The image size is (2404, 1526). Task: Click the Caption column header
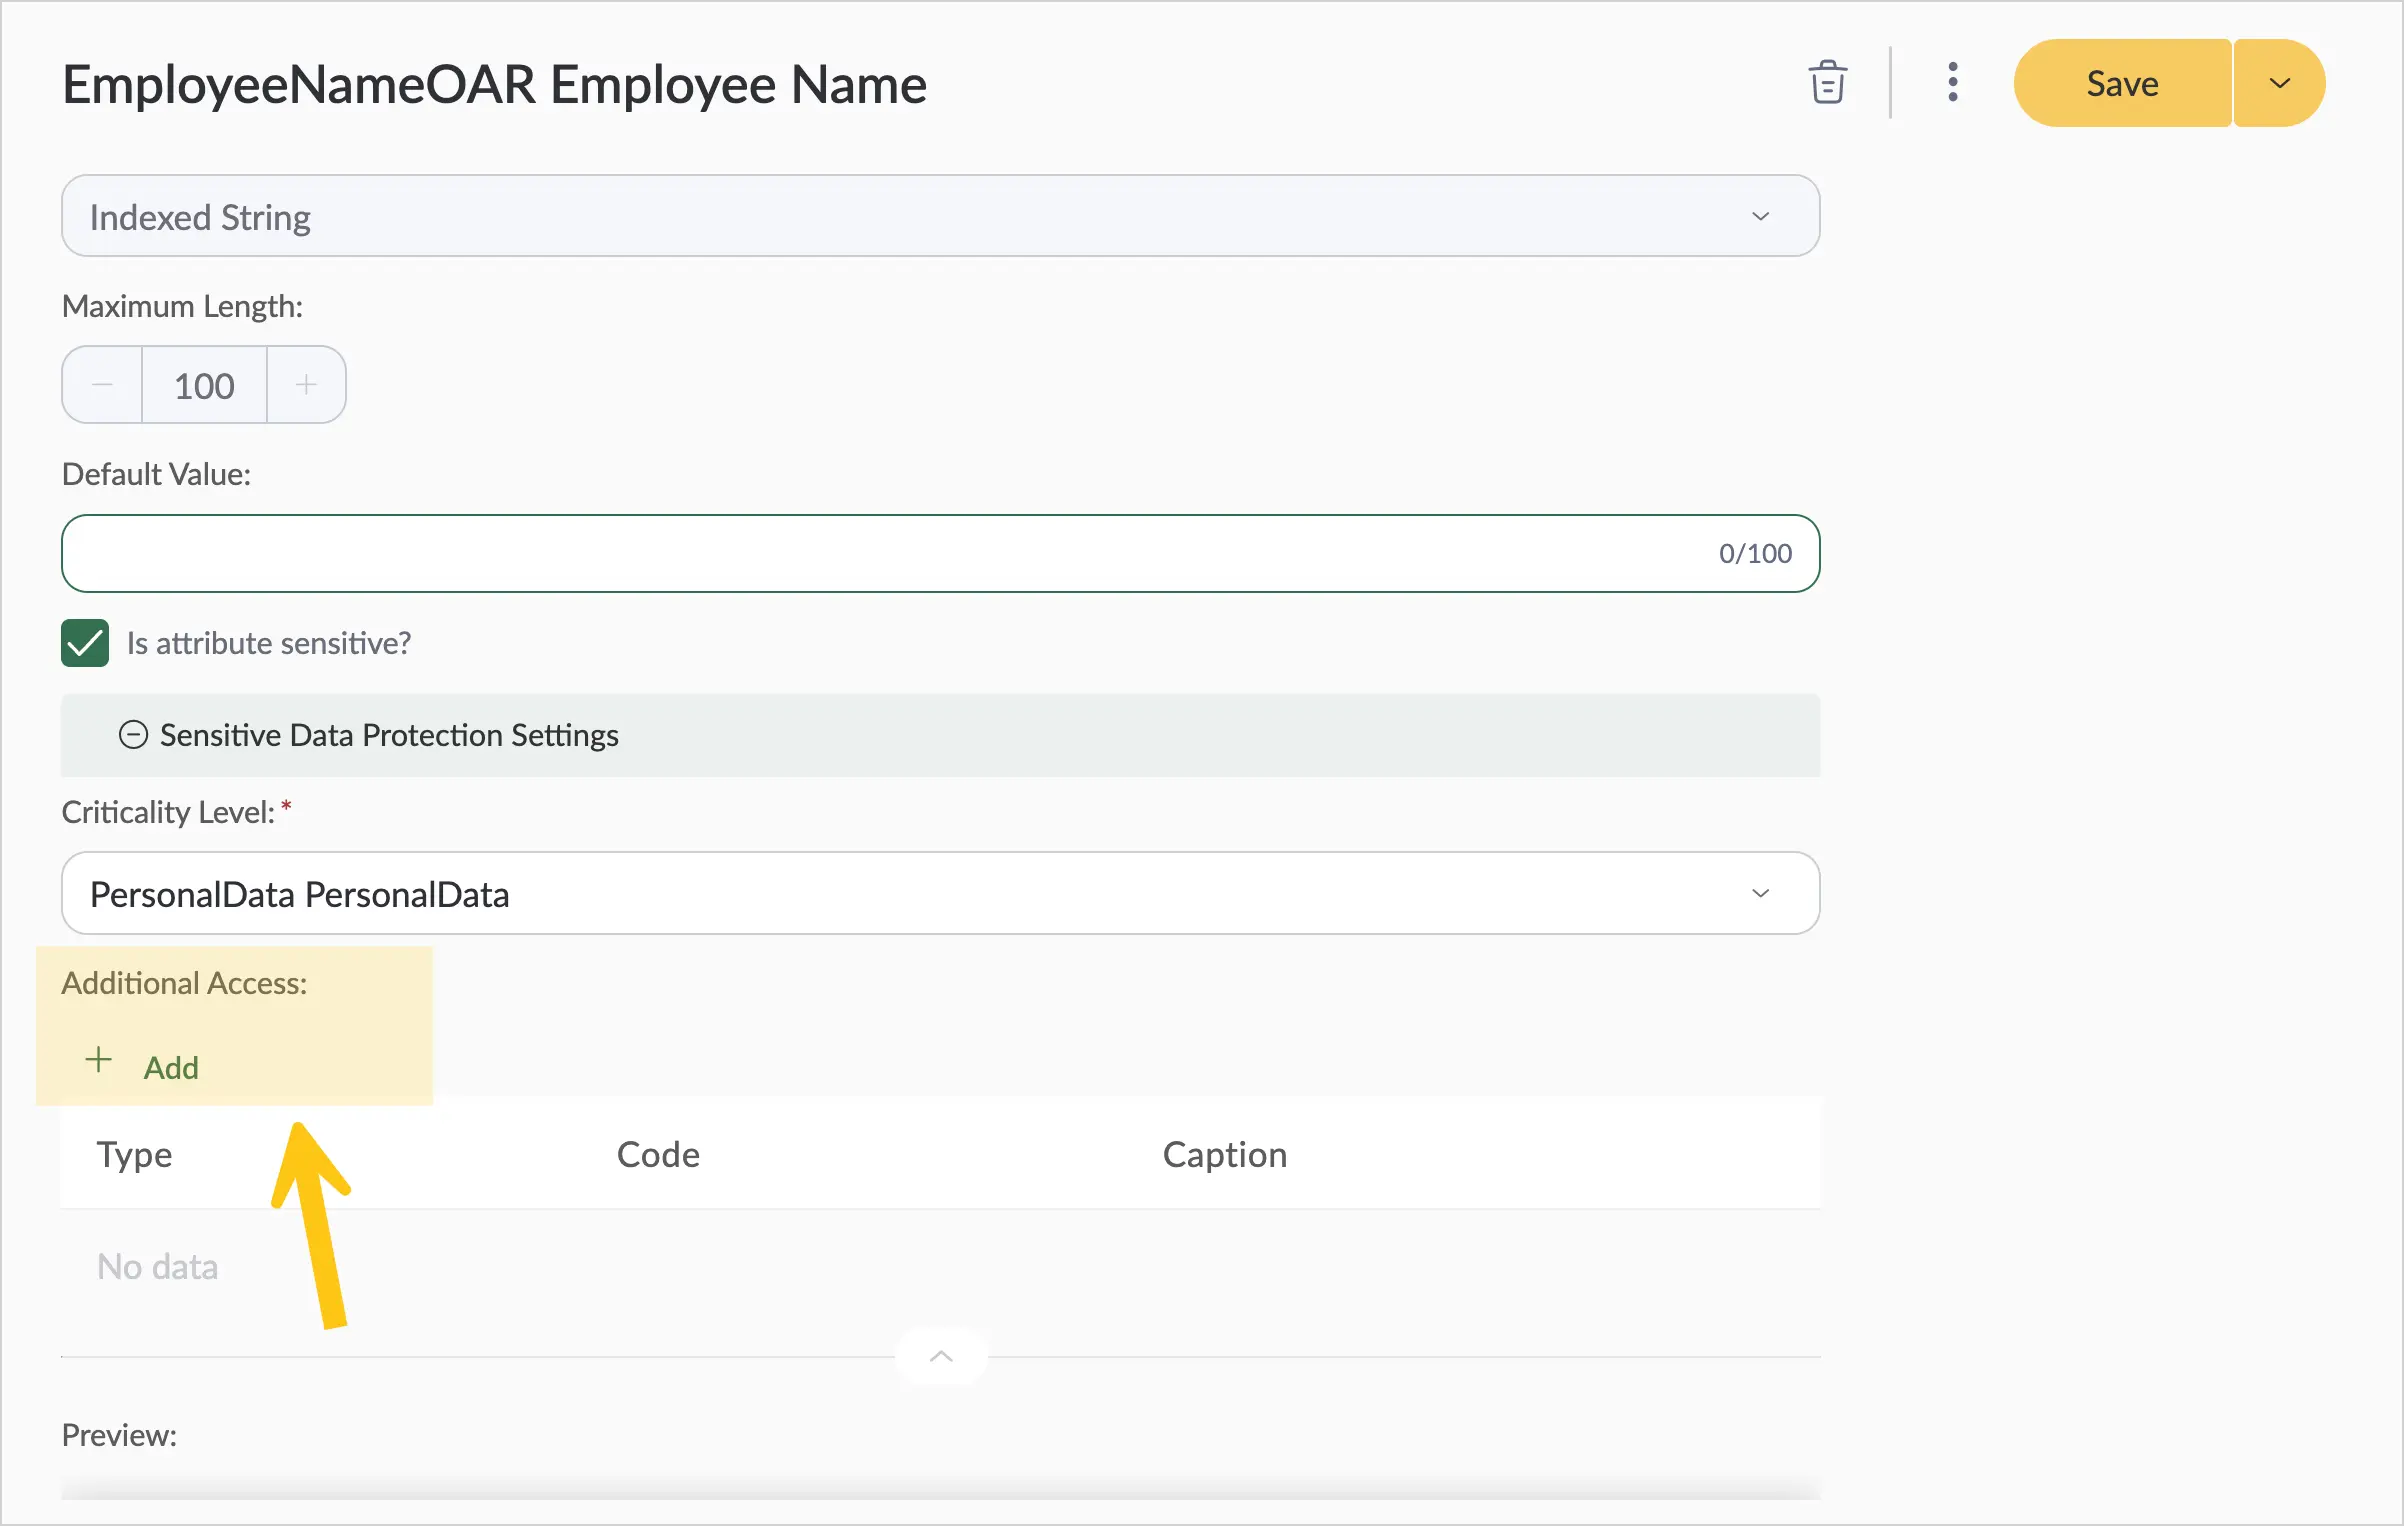[x=1225, y=1154]
